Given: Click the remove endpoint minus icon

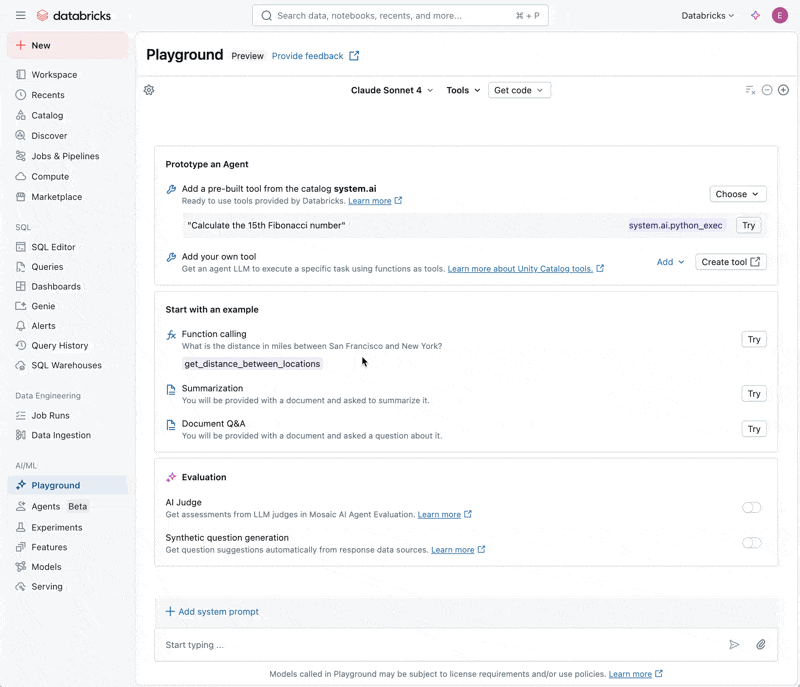Looking at the screenshot, I should point(767,90).
